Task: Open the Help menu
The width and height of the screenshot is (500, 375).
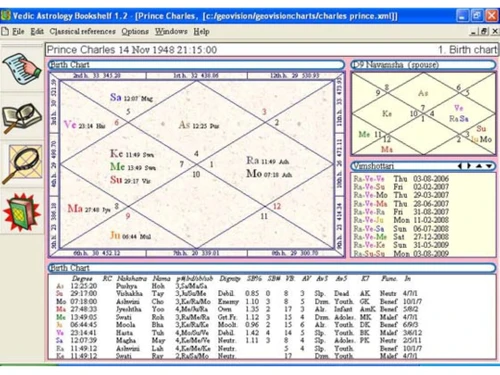Action: point(201,31)
